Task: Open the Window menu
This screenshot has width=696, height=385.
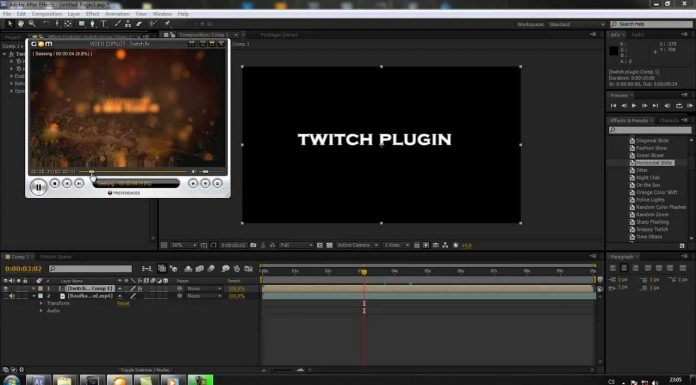Action: point(162,14)
